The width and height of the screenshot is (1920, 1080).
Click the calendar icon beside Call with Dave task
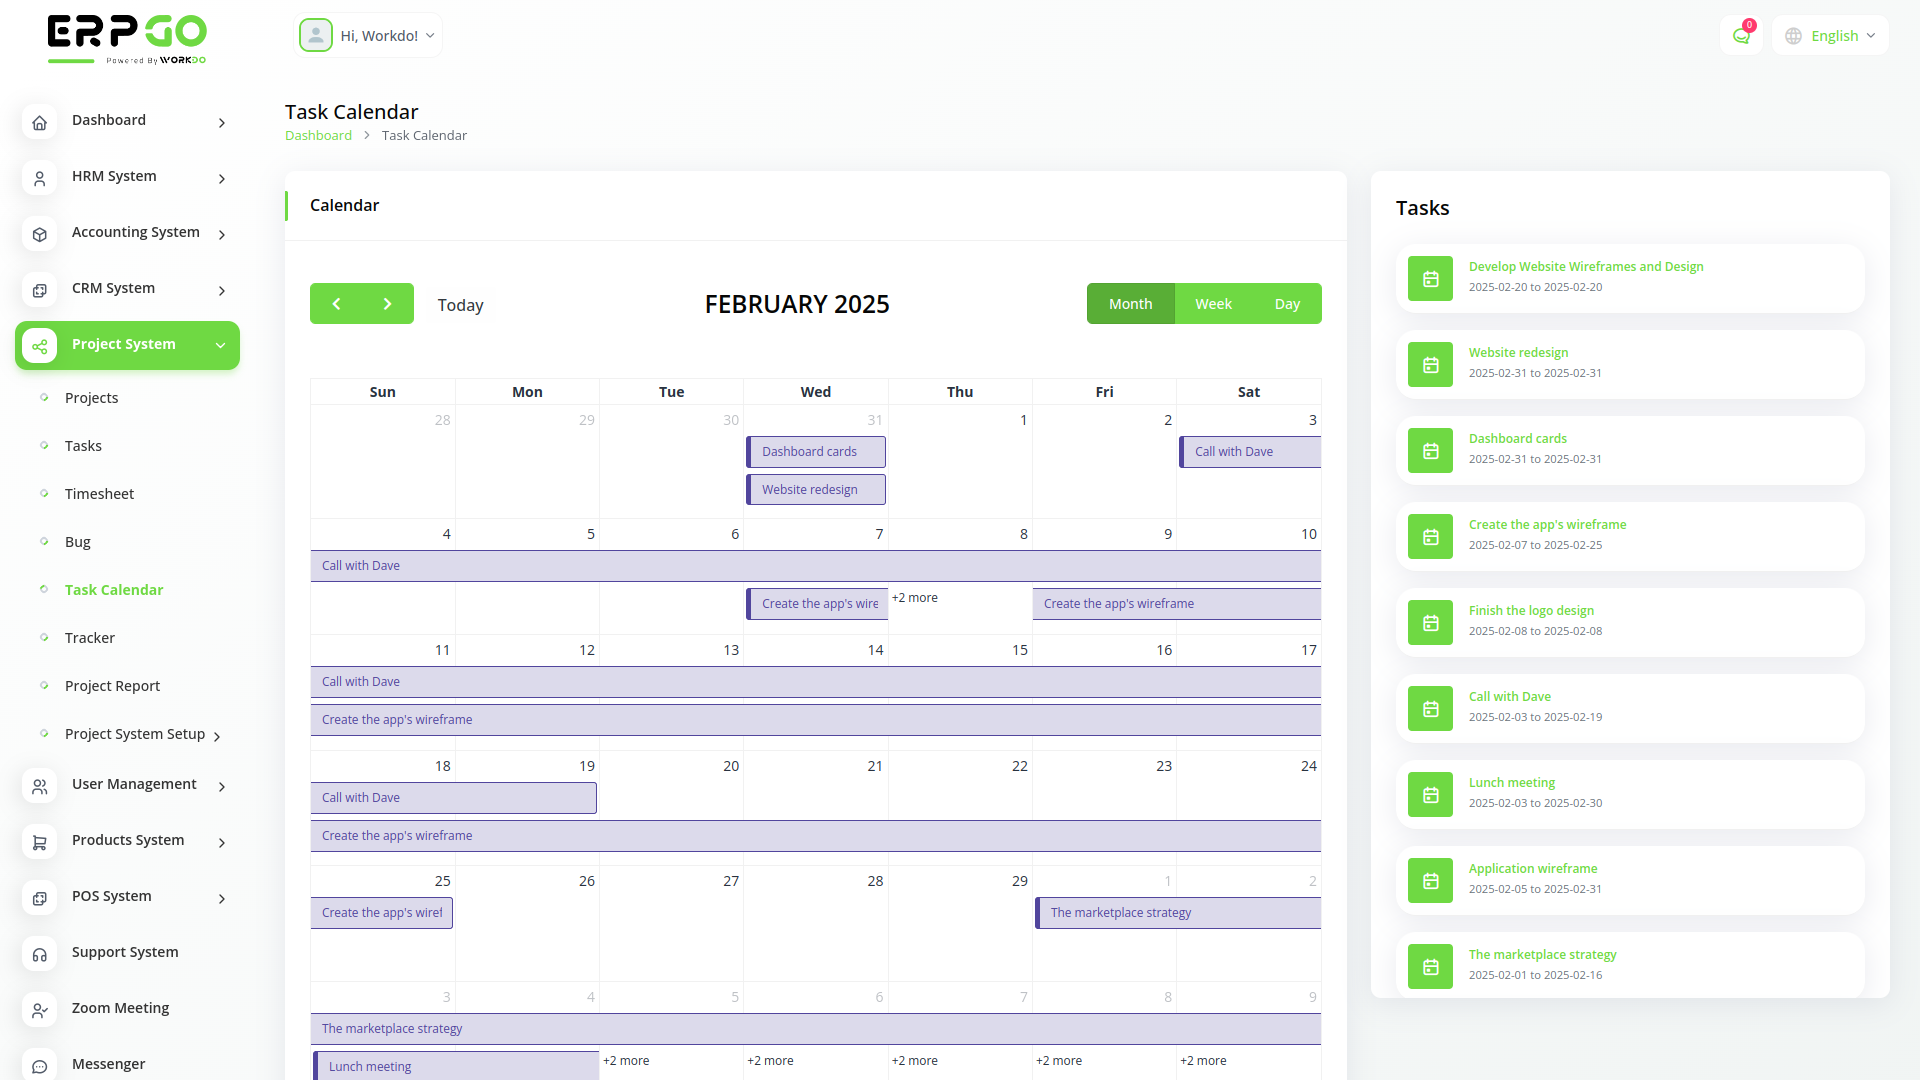pyautogui.click(x=1429, y=708)
